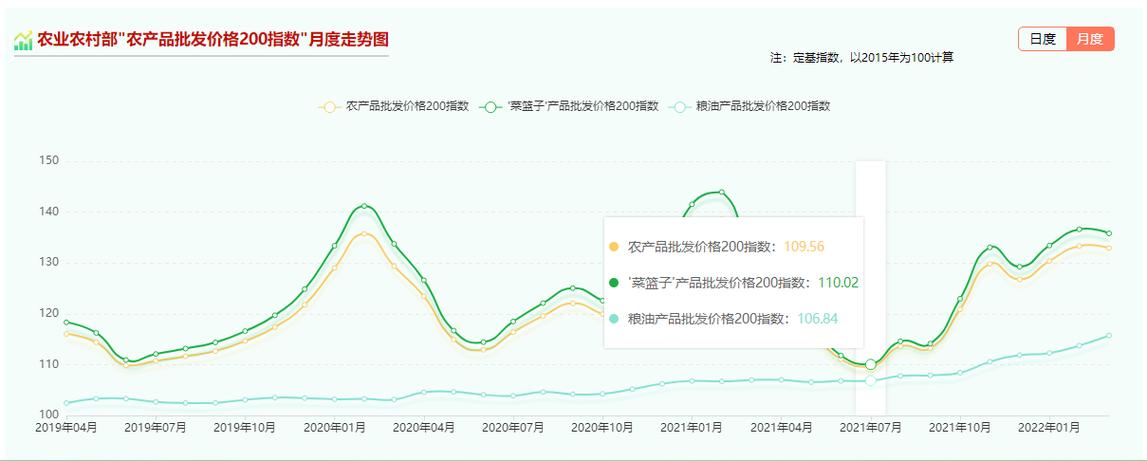Toggle the '菜篮子'产品批发价格200指数 legend series

569,106
